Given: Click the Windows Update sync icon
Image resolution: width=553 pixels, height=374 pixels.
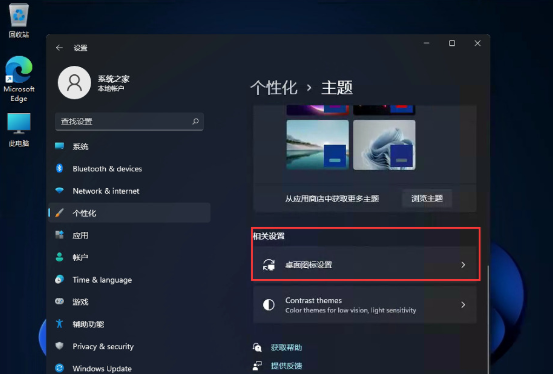Looking at the screenshot, I should coord(59,368).
